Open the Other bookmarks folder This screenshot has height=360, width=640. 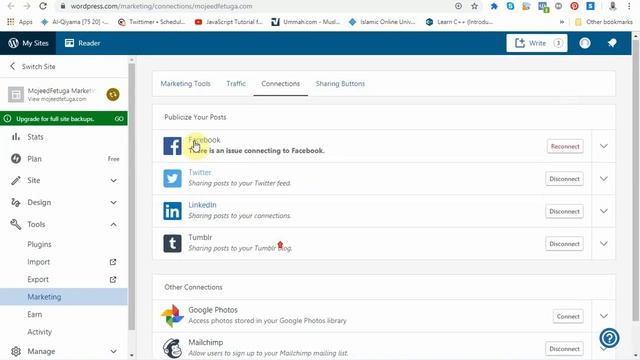tap(603, 22)
